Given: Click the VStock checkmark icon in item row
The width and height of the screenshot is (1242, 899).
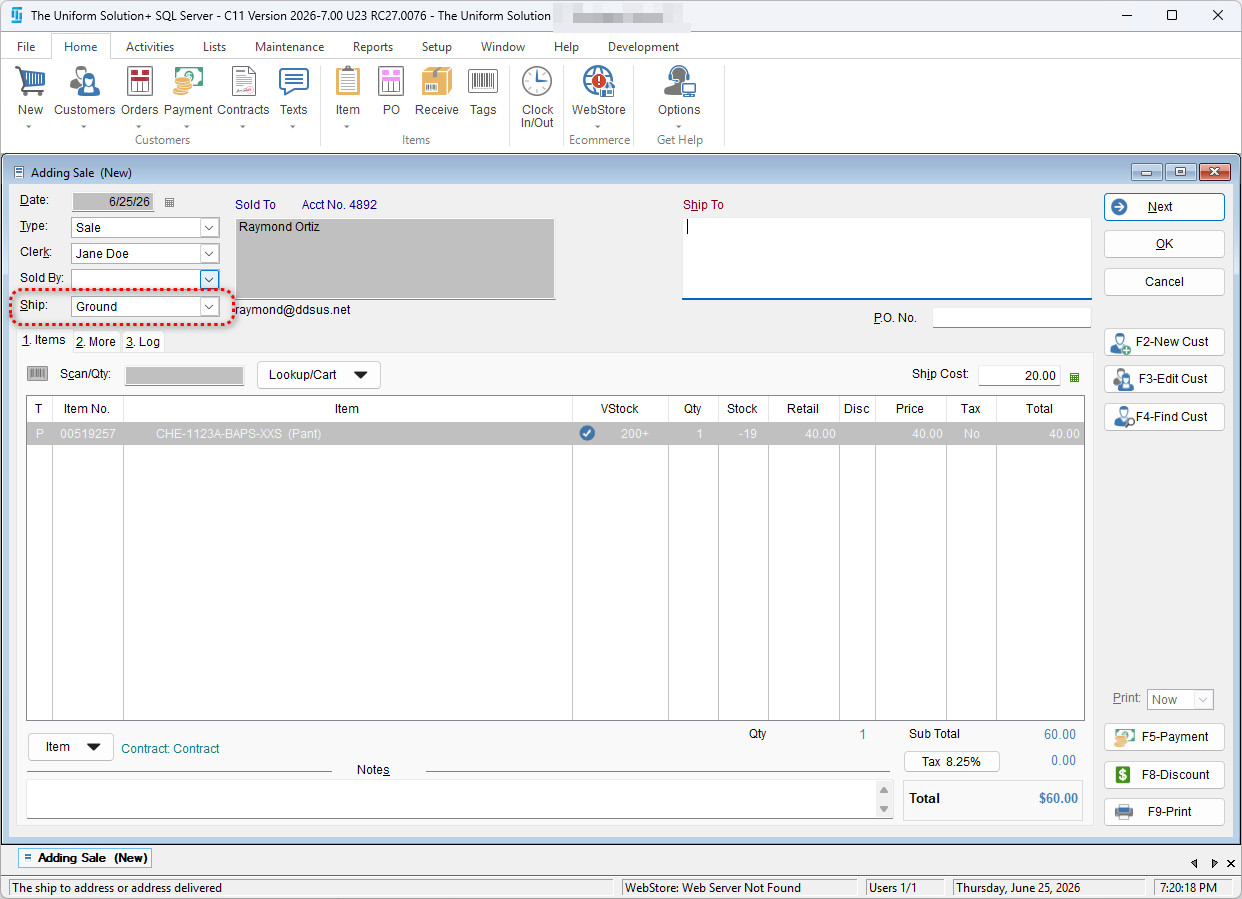Looking at the screenshot, I should click(x=587, y=433).
